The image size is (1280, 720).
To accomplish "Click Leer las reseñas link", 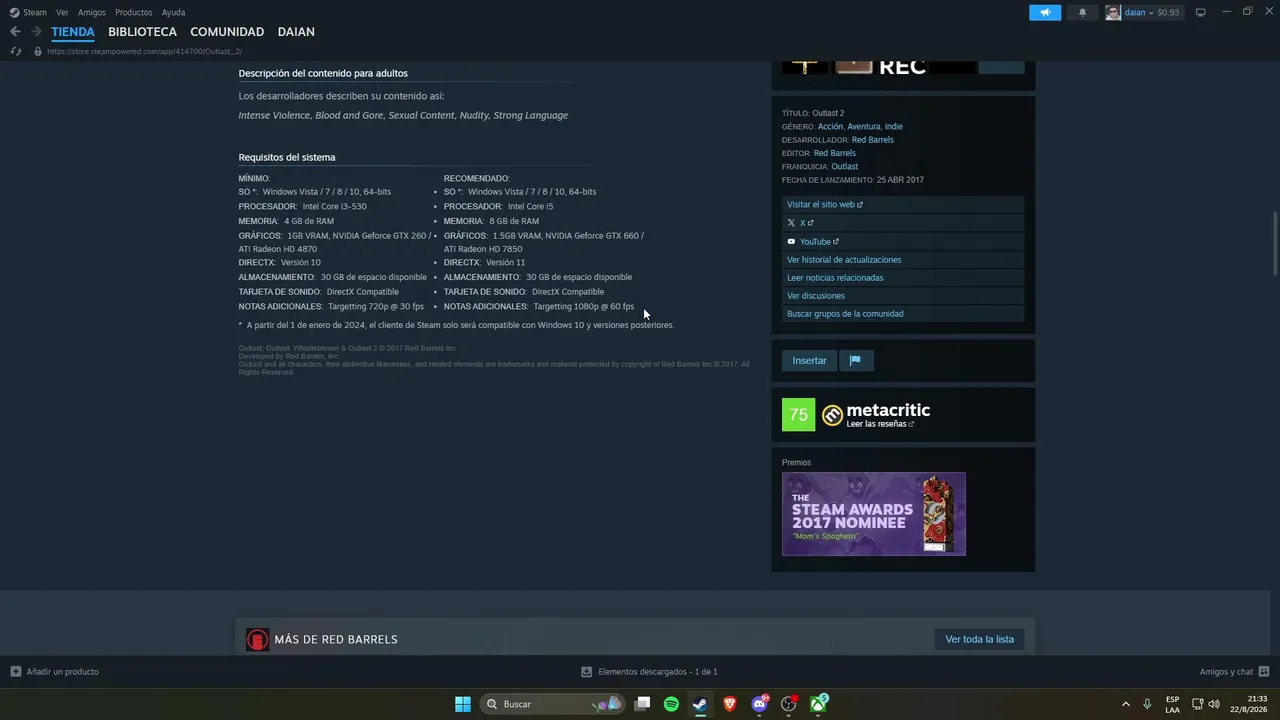I will tap(880, 424).
